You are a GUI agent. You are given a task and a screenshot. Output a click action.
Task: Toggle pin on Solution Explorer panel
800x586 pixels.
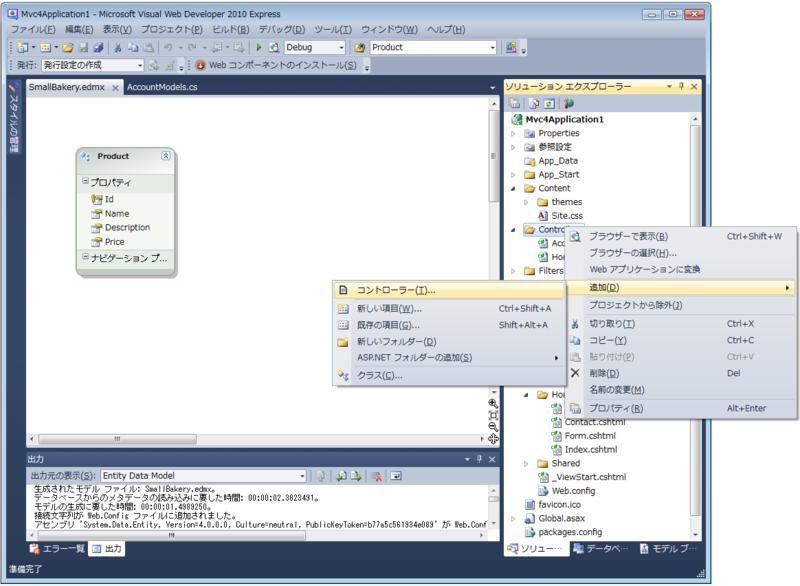(x=681, y=87)
